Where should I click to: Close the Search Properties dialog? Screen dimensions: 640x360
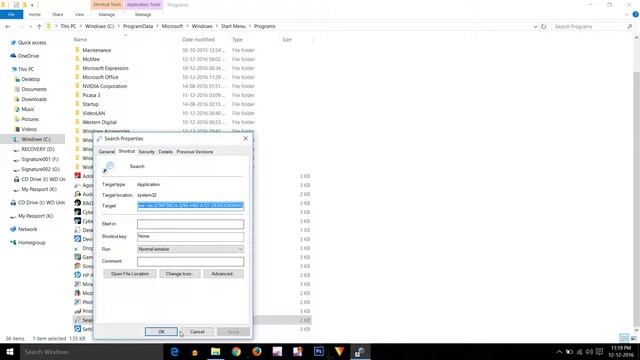tap(245, 139)
